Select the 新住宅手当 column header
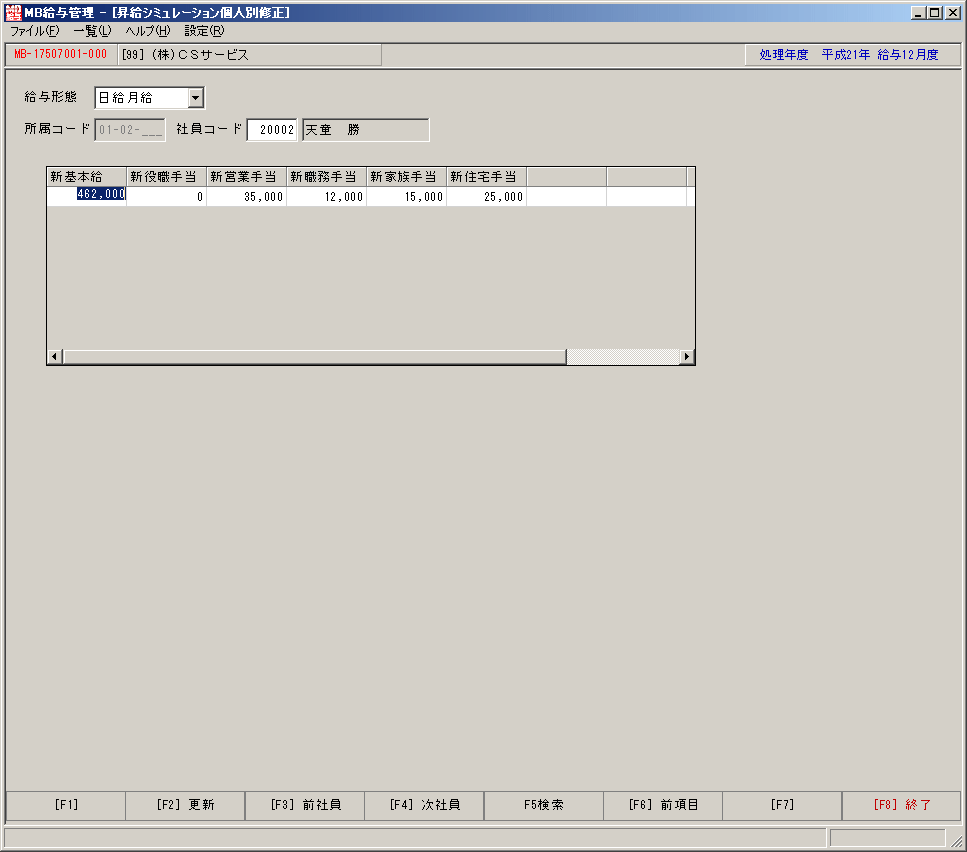This screenshot has width=967, height=852. pyautogui.click(x=487, y=177)
